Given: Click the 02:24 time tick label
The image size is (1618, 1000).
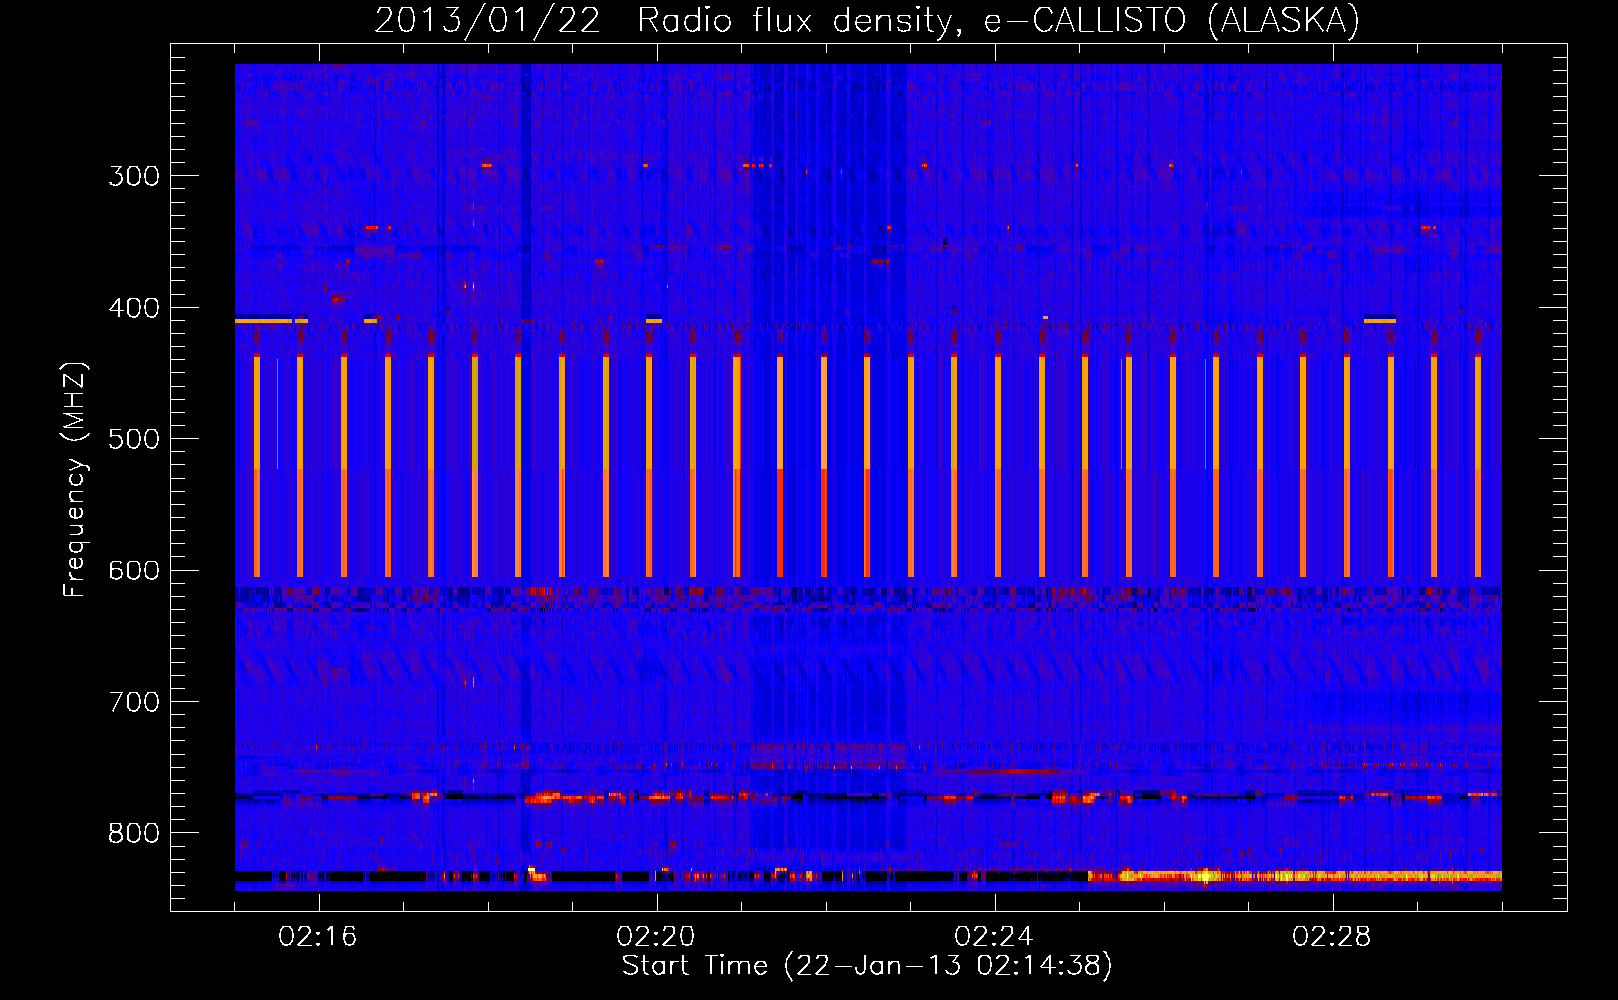Looking at the screenshot, I should tap(994, 936).
